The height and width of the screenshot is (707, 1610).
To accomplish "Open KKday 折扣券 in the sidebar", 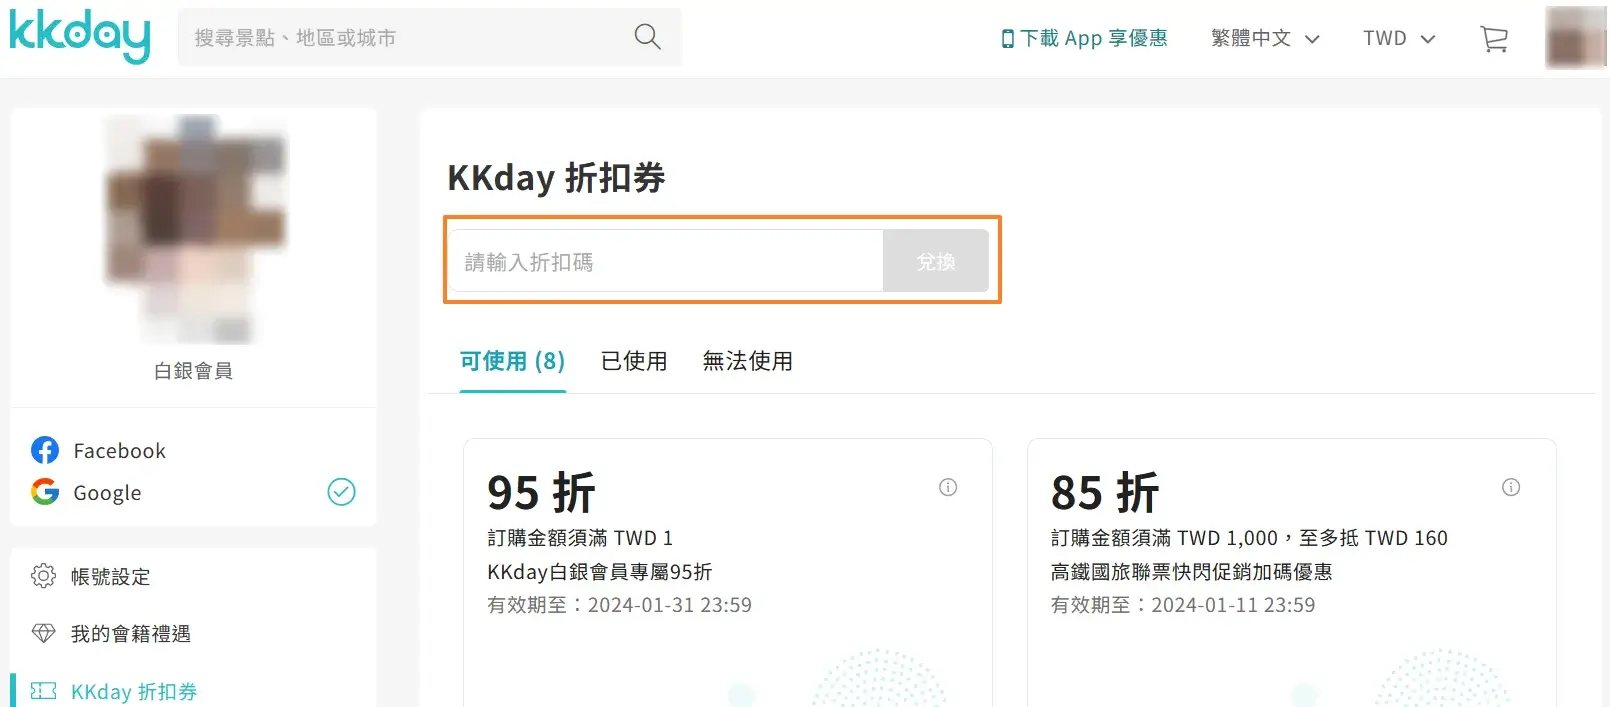I will point(133,691).
